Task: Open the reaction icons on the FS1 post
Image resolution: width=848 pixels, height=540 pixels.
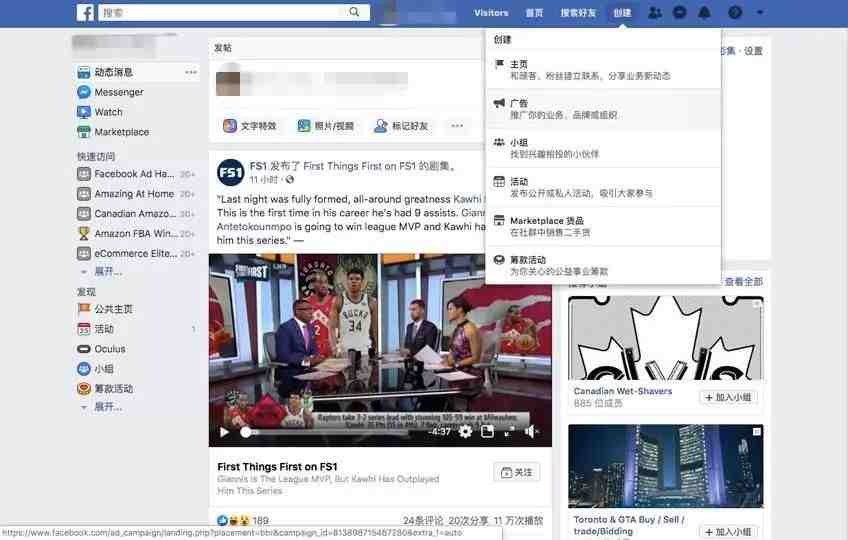Action: tap(234, 521)
